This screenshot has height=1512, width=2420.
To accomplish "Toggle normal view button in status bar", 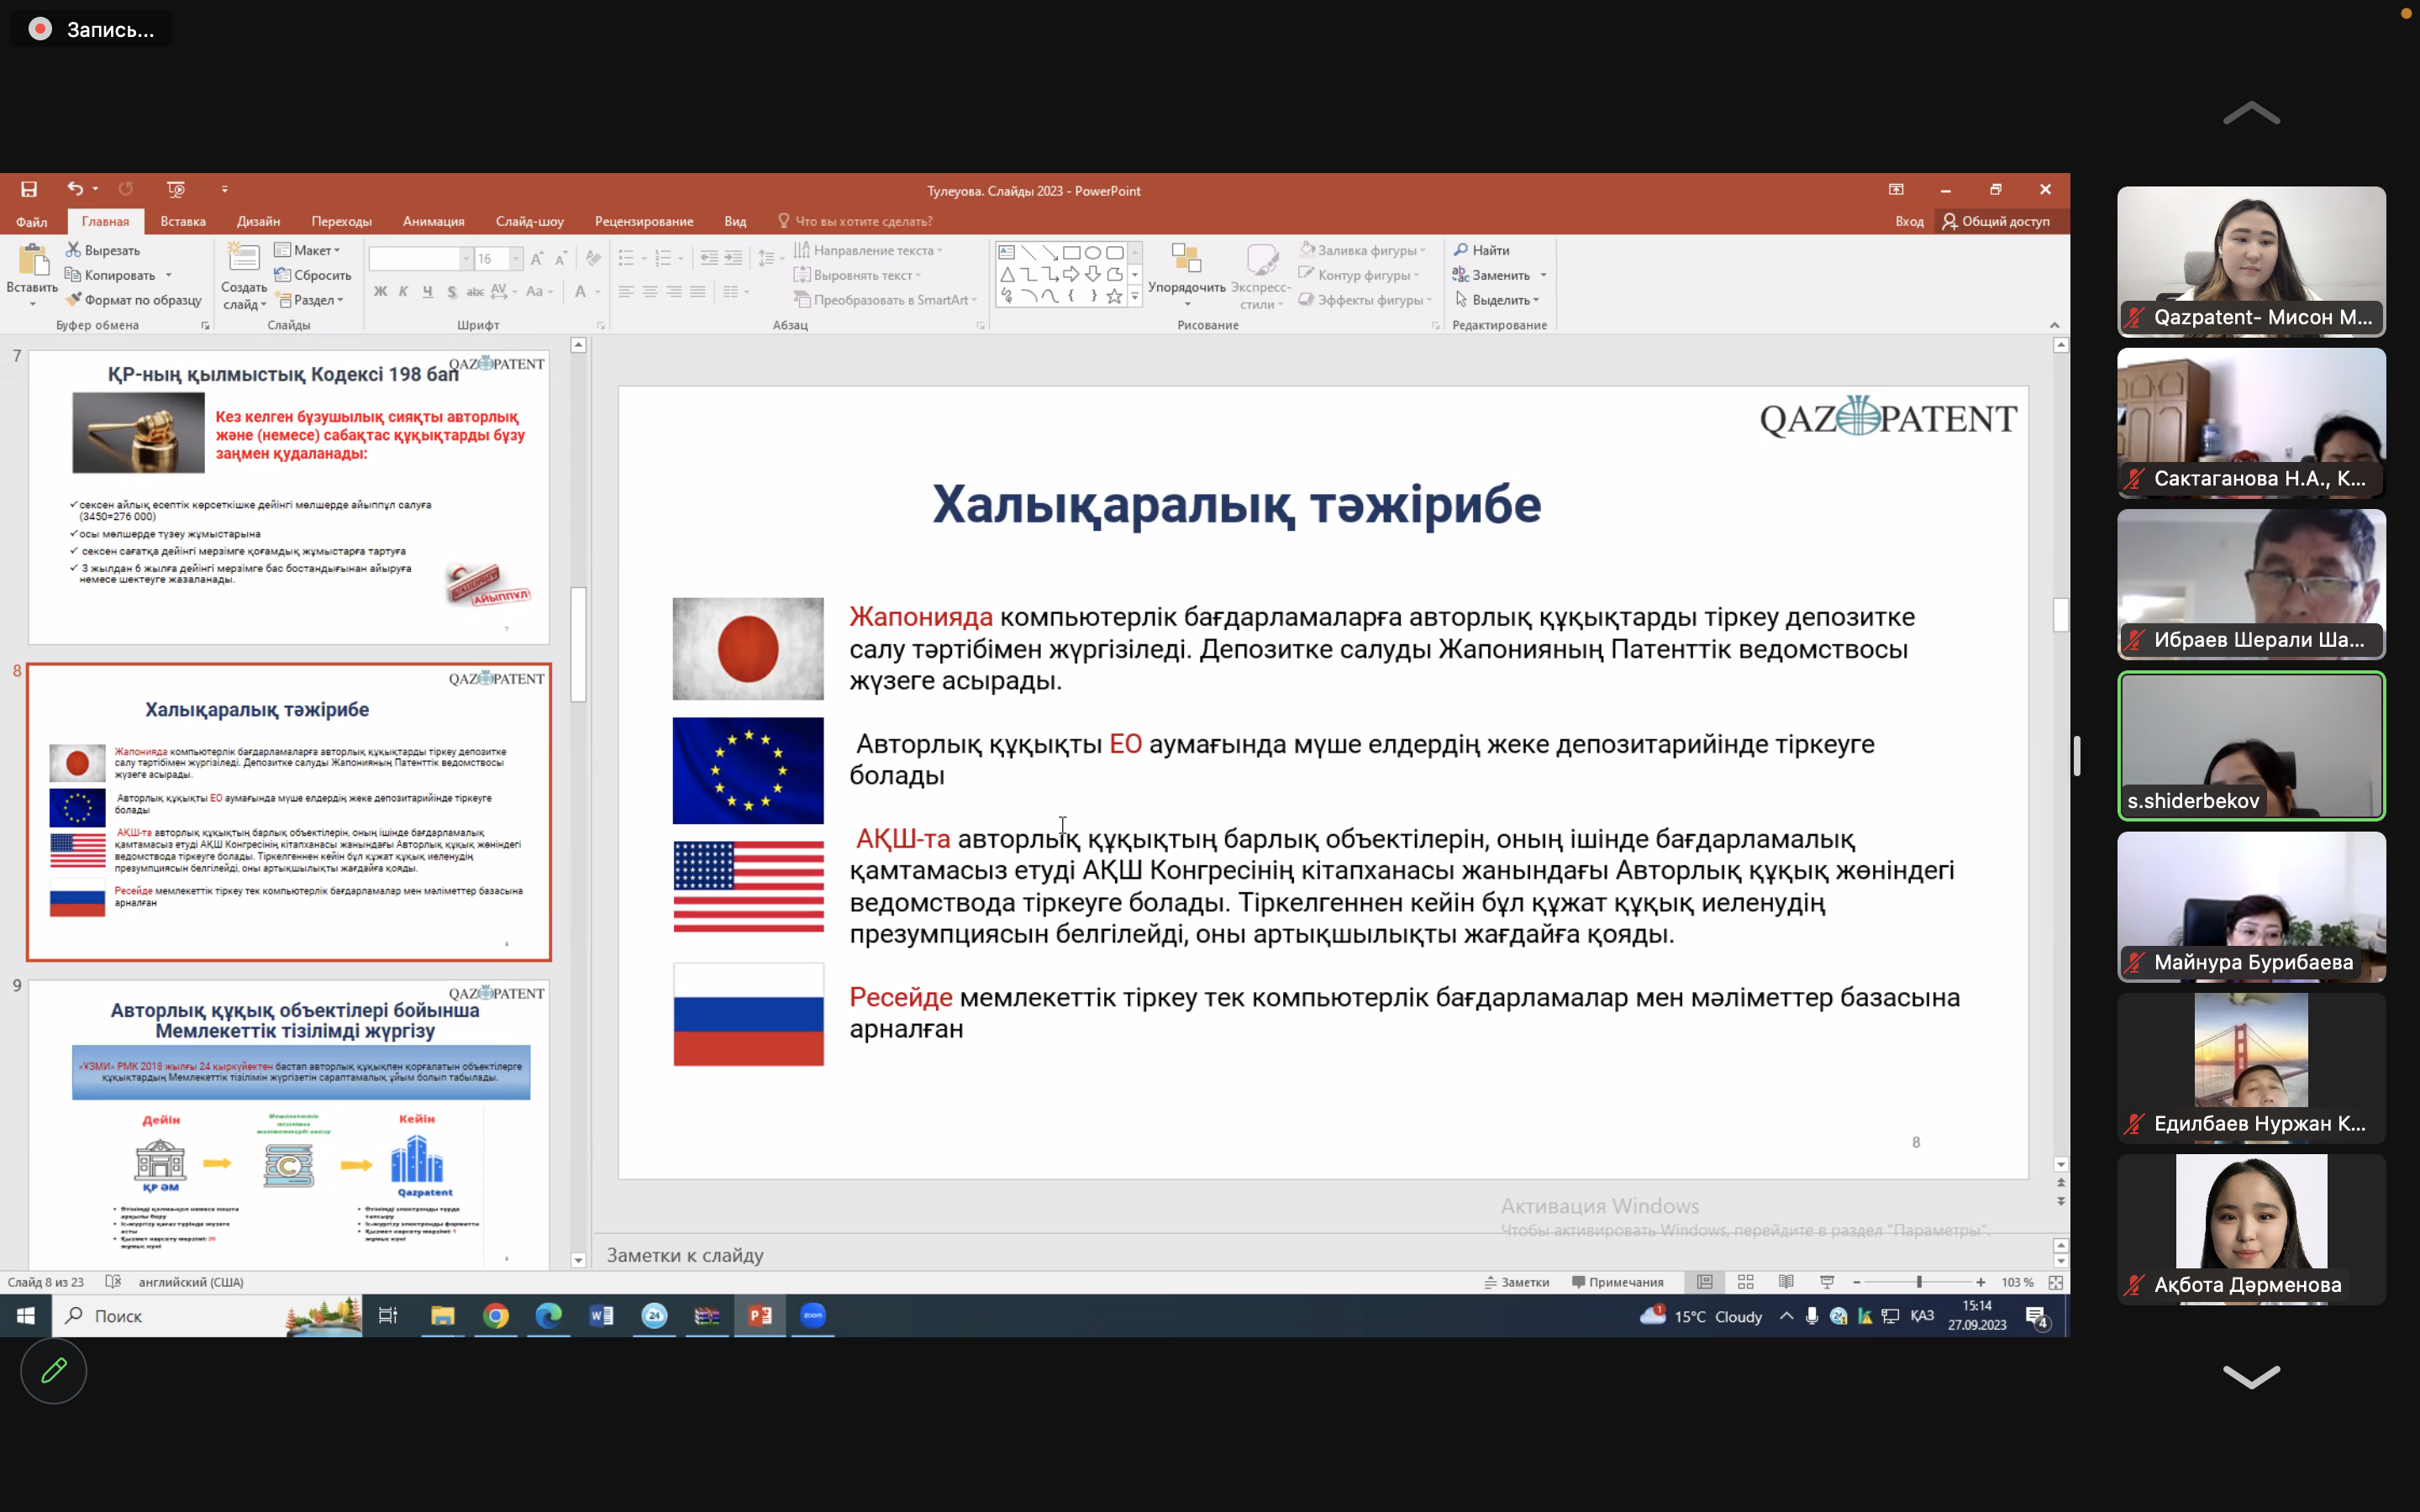I will coord(1705,1282).
